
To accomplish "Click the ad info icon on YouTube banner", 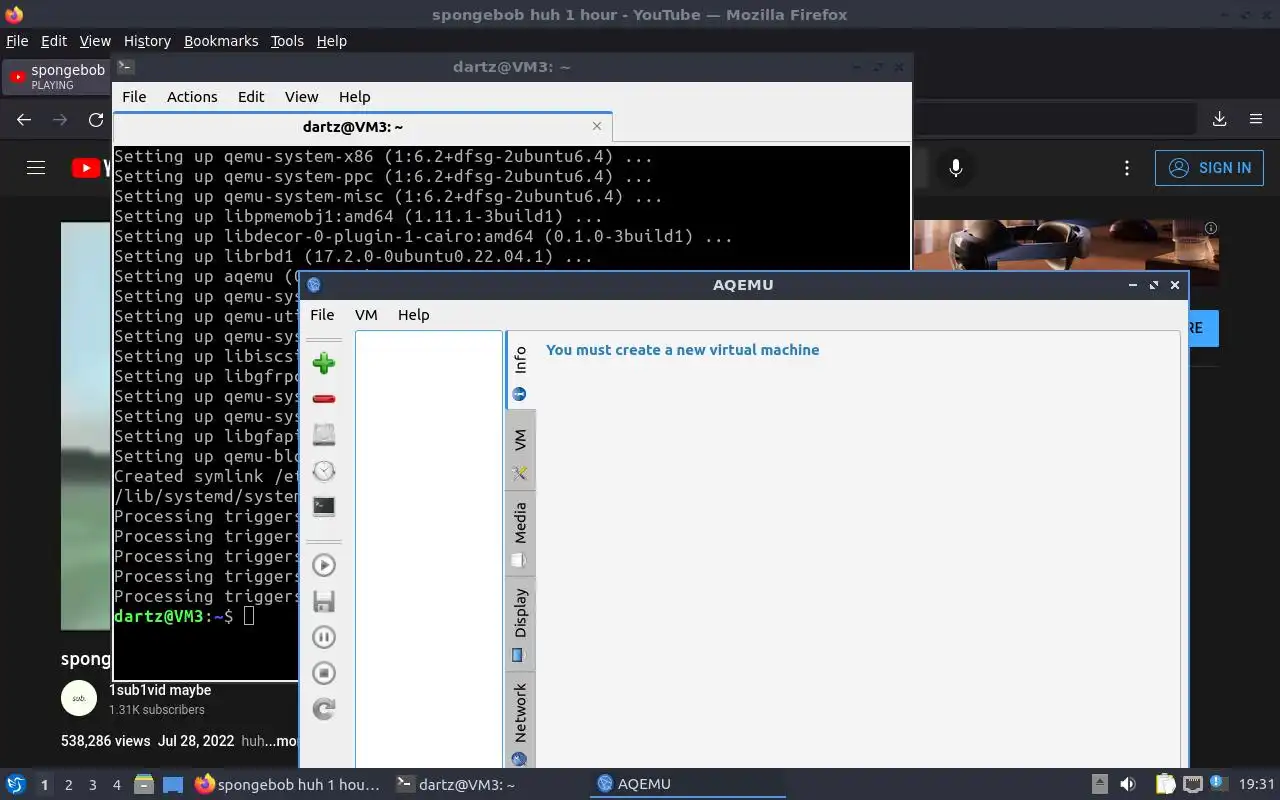I will tap(1211, 228).
